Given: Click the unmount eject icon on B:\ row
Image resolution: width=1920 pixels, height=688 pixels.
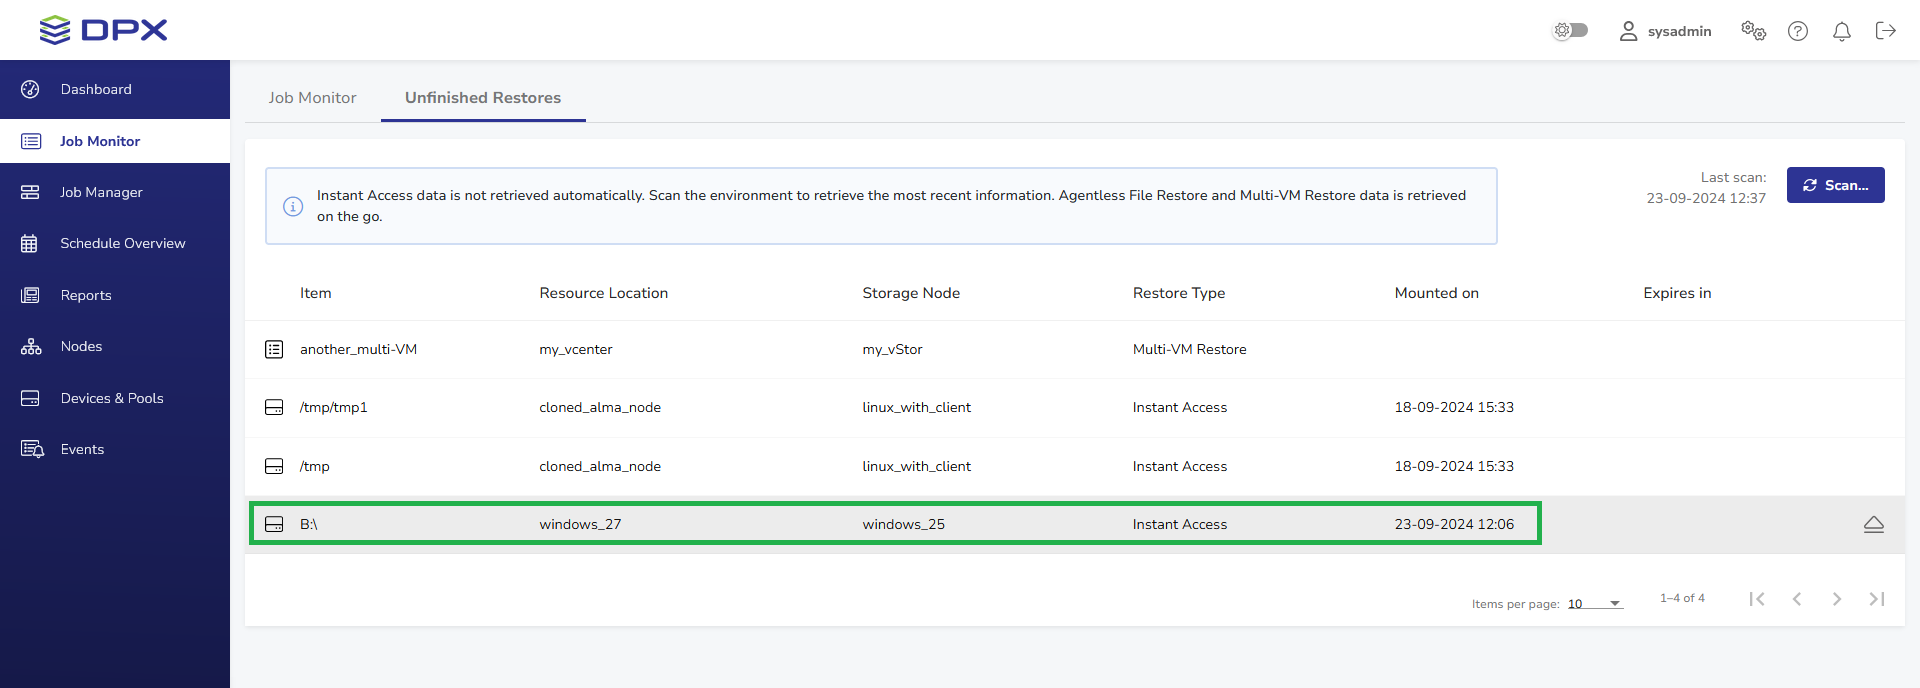Looking at the screenshot, I should 1873,524.
